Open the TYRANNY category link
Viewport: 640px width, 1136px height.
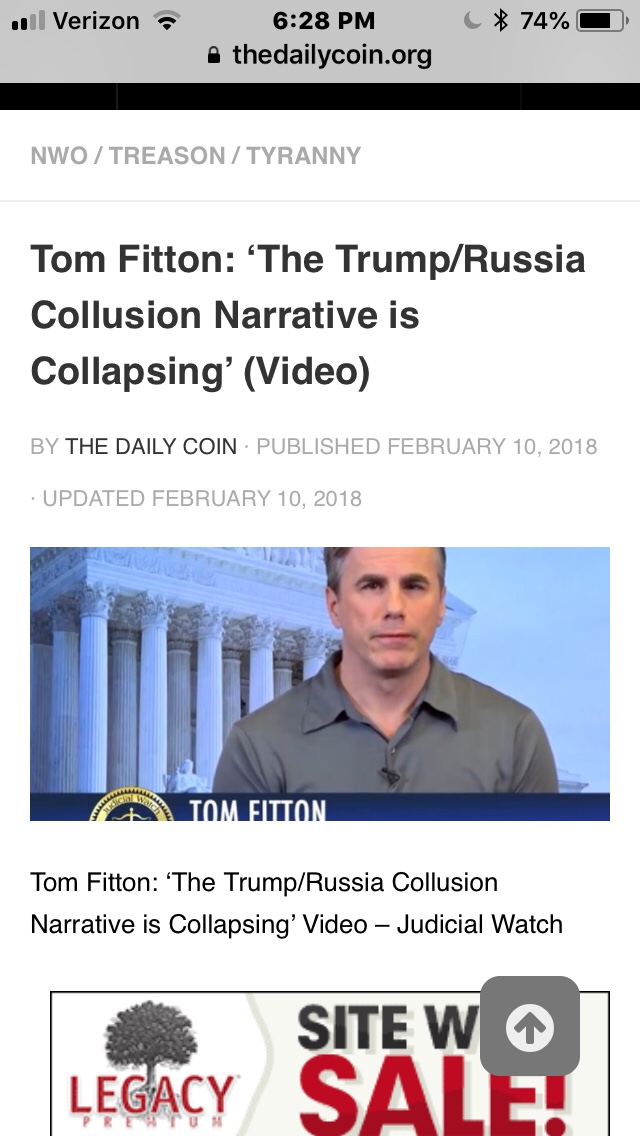coord(304,156)
